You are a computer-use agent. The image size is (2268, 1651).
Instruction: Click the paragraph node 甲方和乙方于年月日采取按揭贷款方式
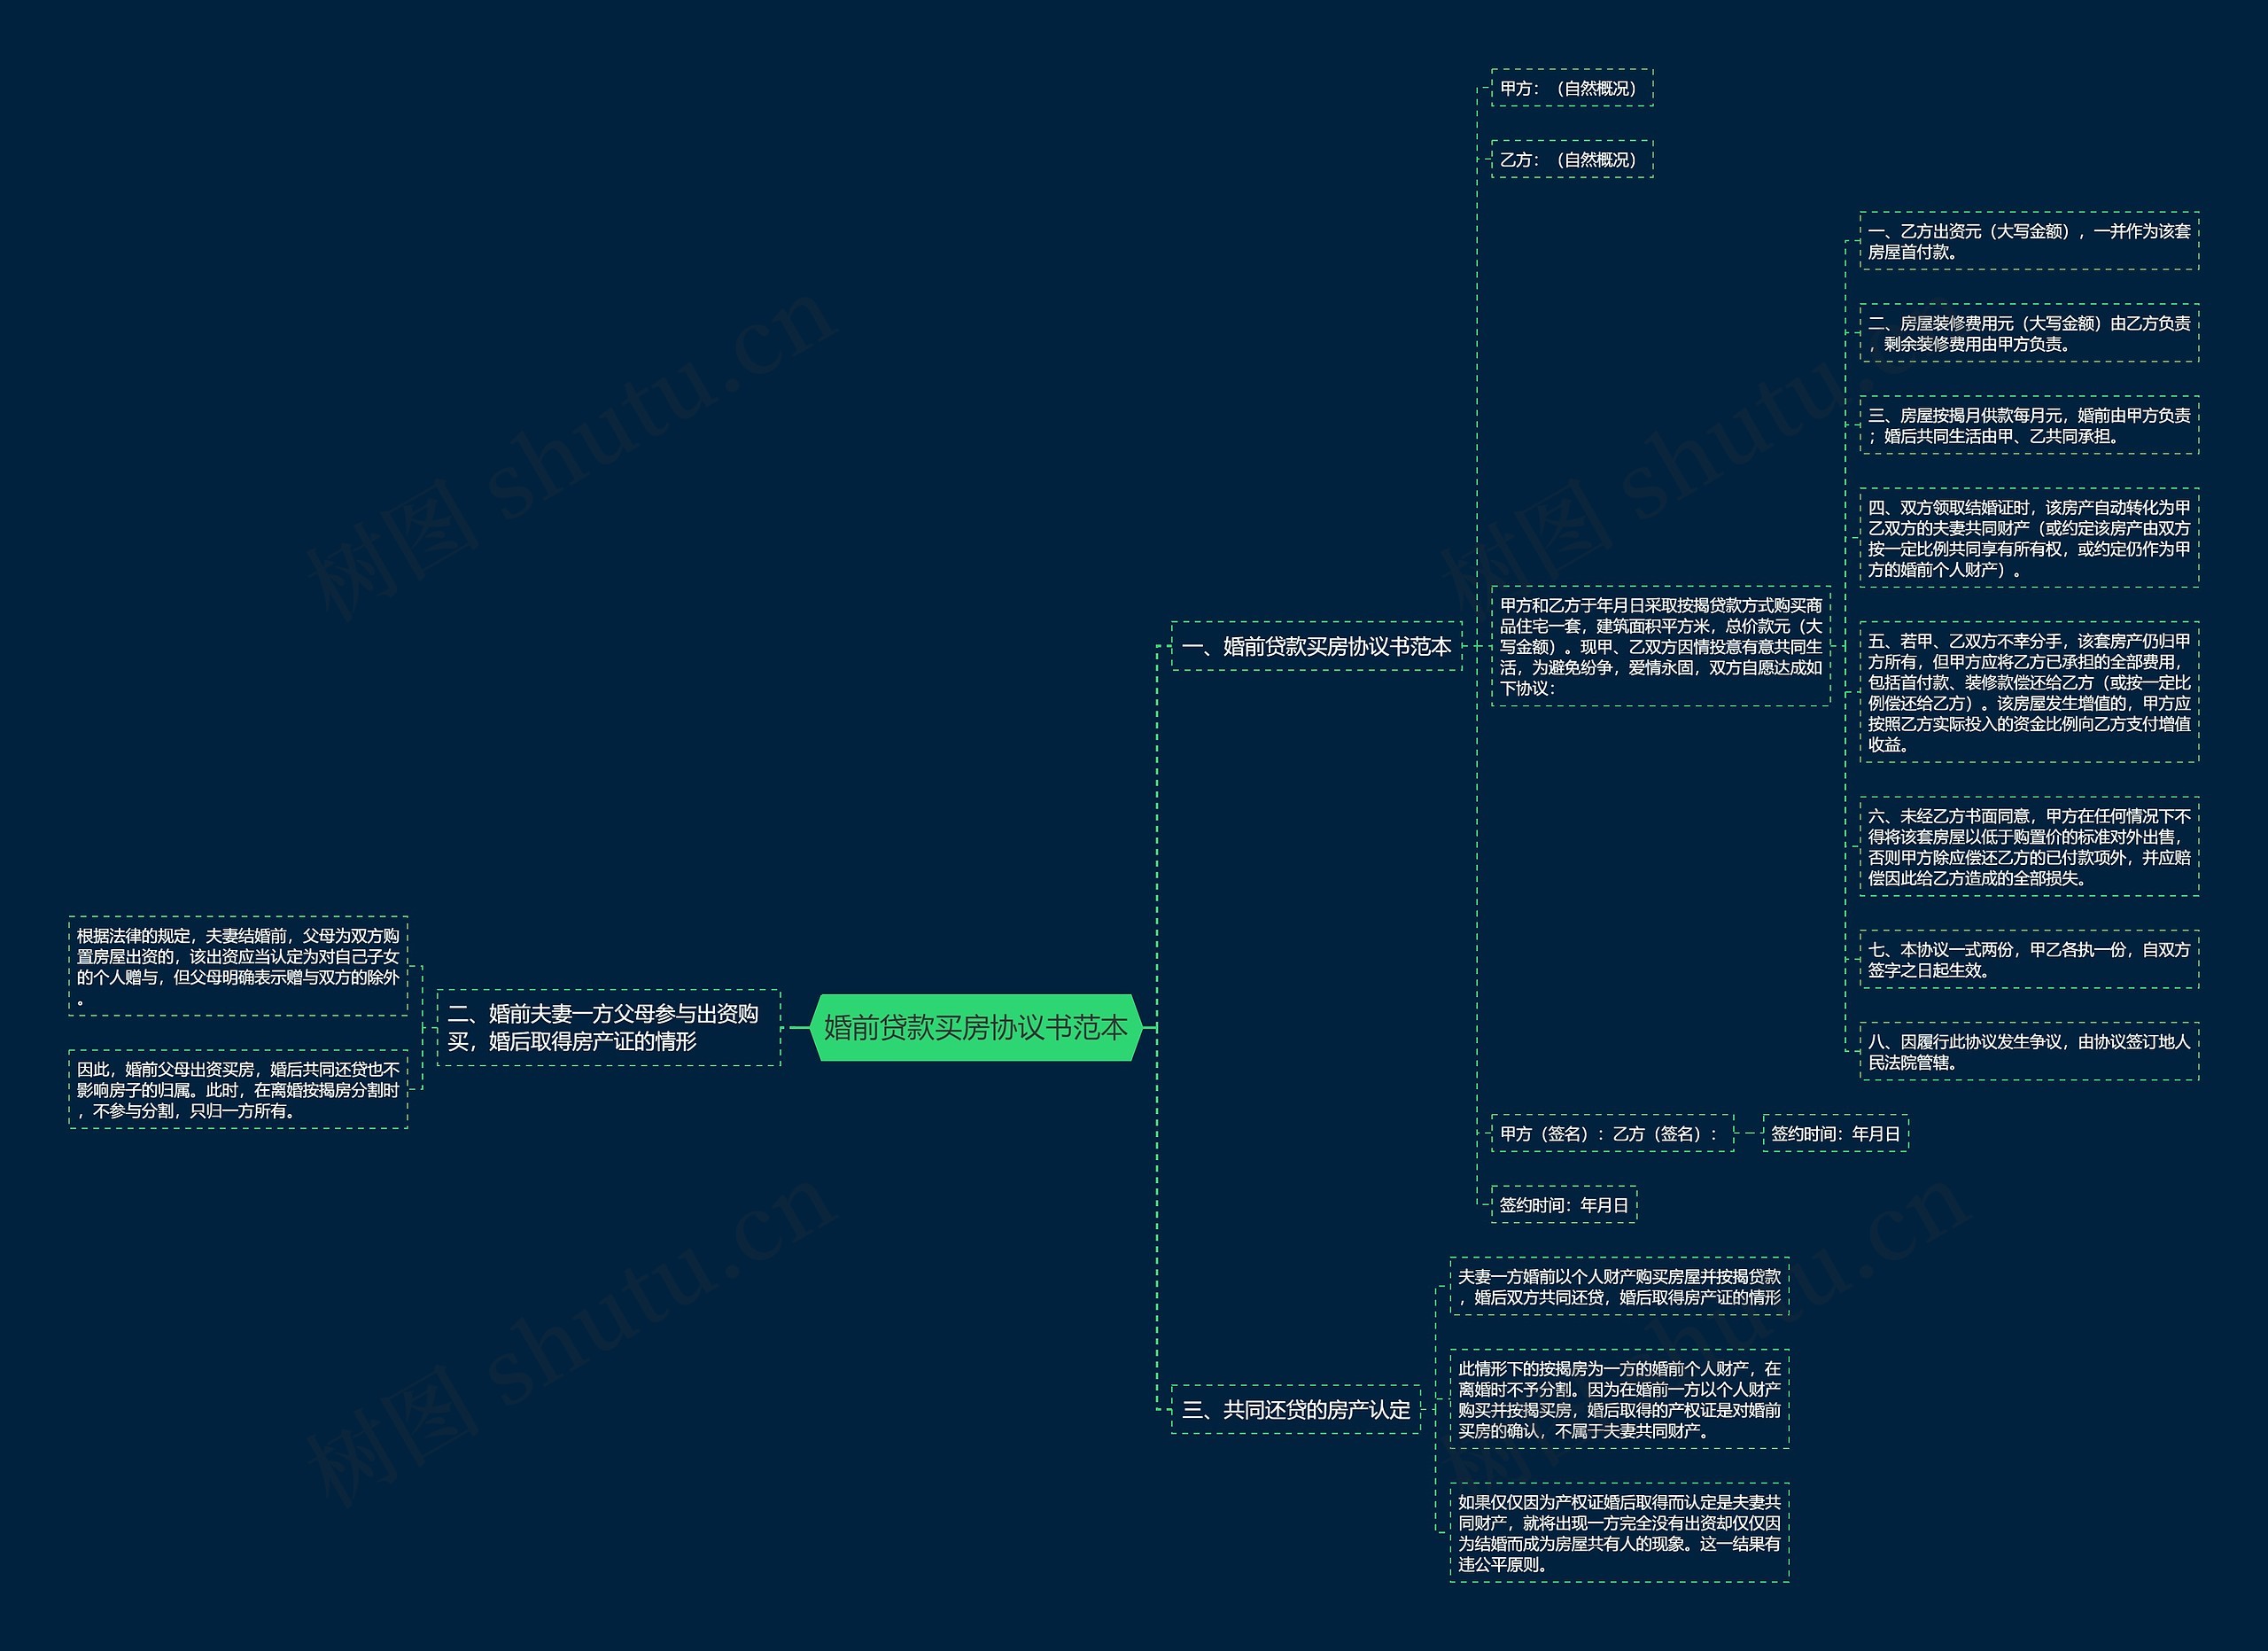tap(1661, 646)
